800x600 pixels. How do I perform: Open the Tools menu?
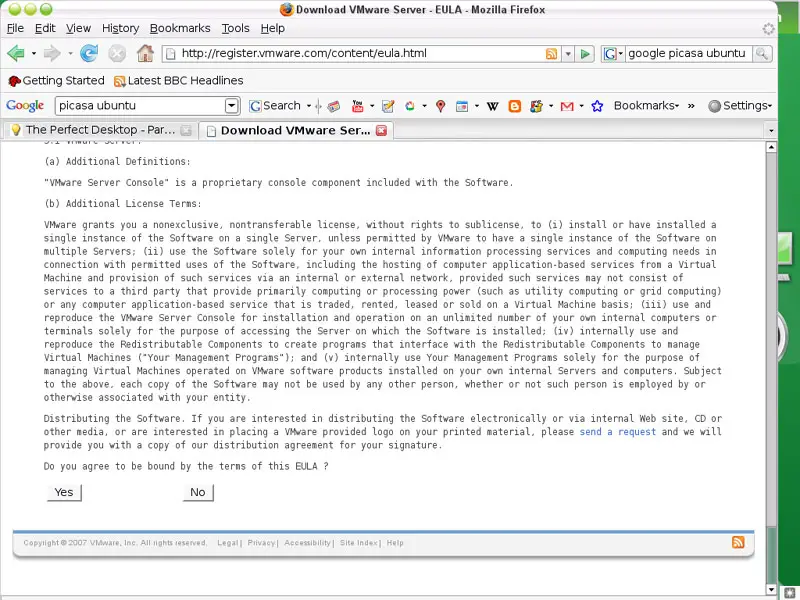click(x=235, y=29)
